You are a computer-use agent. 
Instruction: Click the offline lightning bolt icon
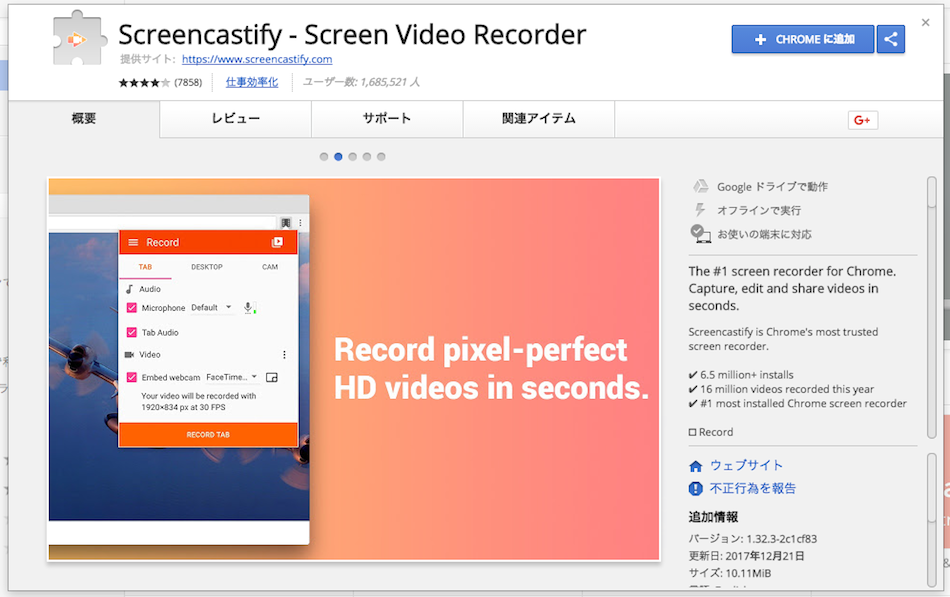700,210
